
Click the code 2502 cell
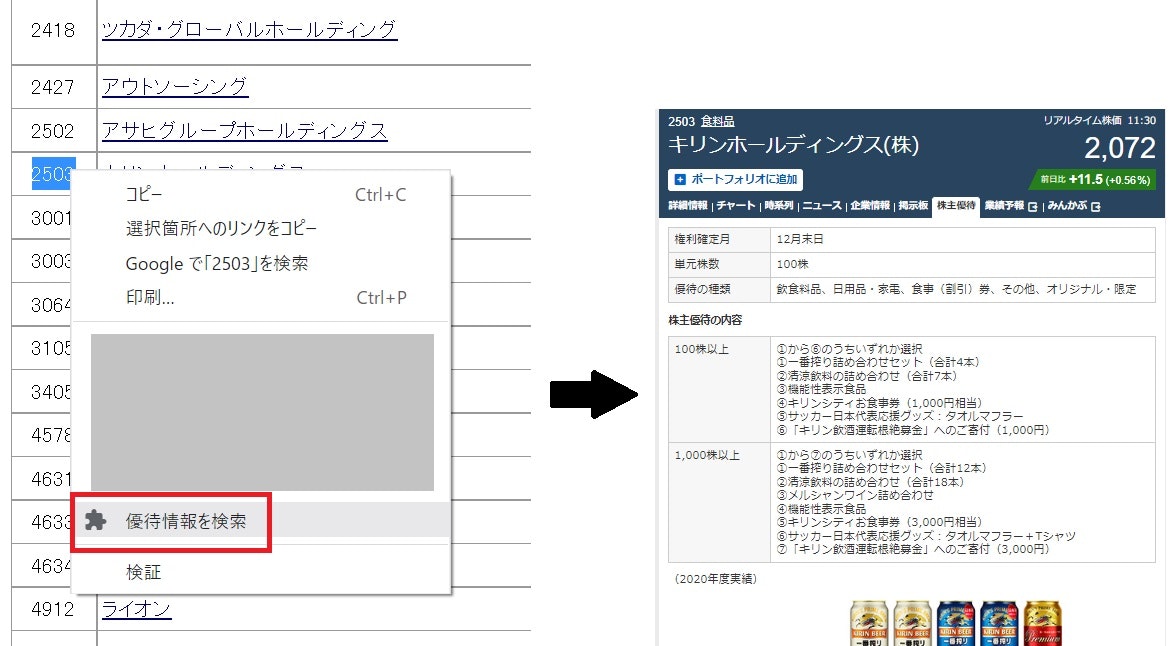53,131
